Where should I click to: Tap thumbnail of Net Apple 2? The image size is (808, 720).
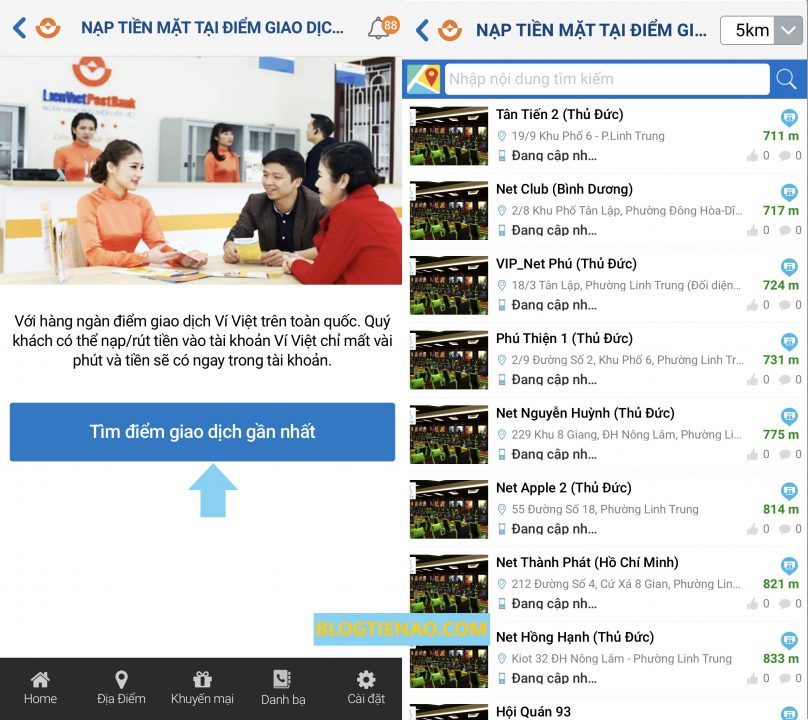(448, 510)
